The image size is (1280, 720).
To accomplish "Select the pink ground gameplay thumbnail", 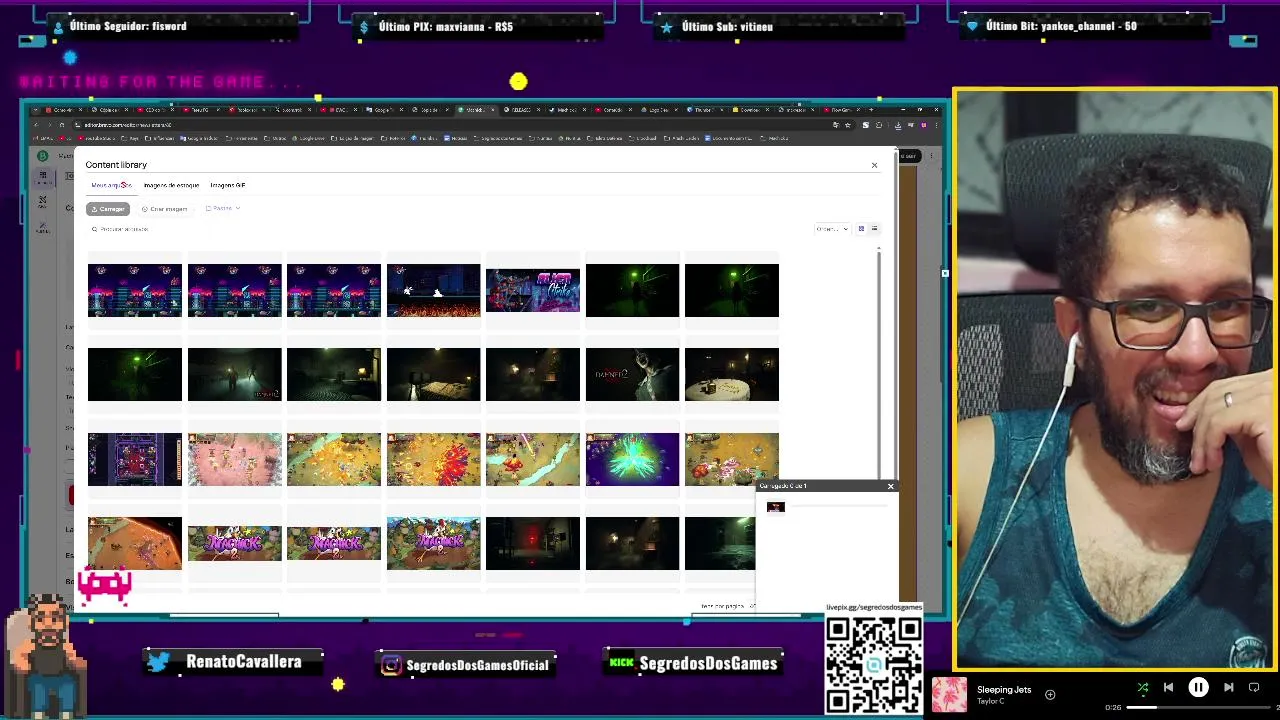I will coord(235,459).
